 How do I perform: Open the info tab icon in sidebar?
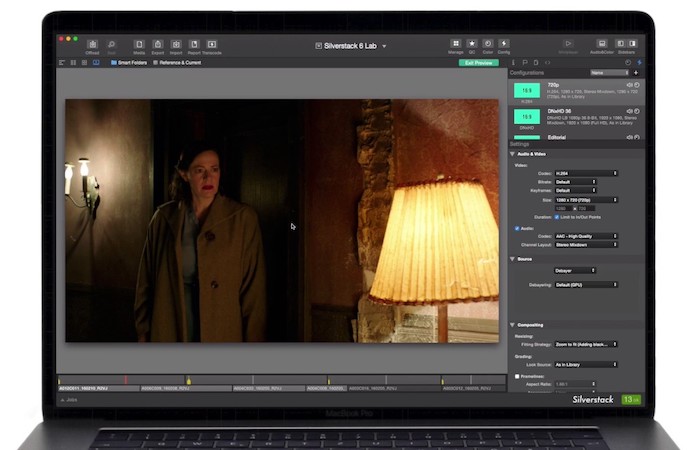tap(513, 63)
